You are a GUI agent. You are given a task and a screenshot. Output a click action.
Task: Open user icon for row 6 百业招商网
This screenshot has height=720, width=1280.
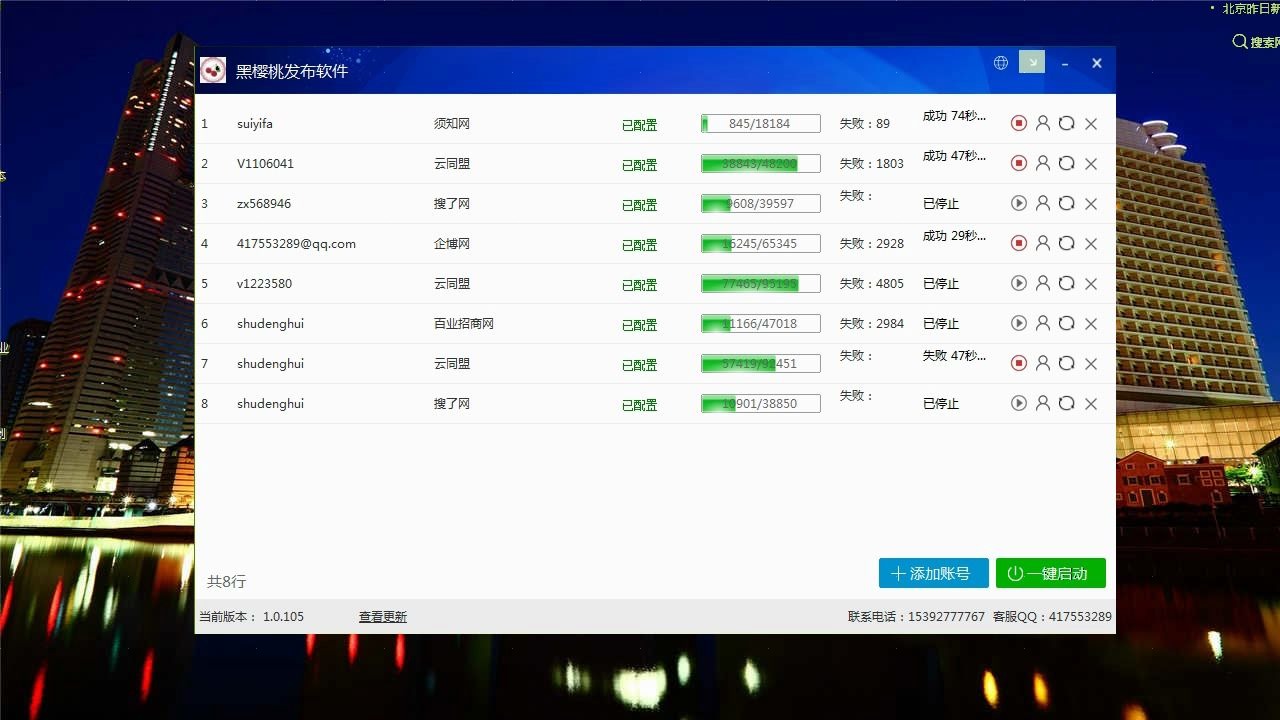pos(1043,323)
